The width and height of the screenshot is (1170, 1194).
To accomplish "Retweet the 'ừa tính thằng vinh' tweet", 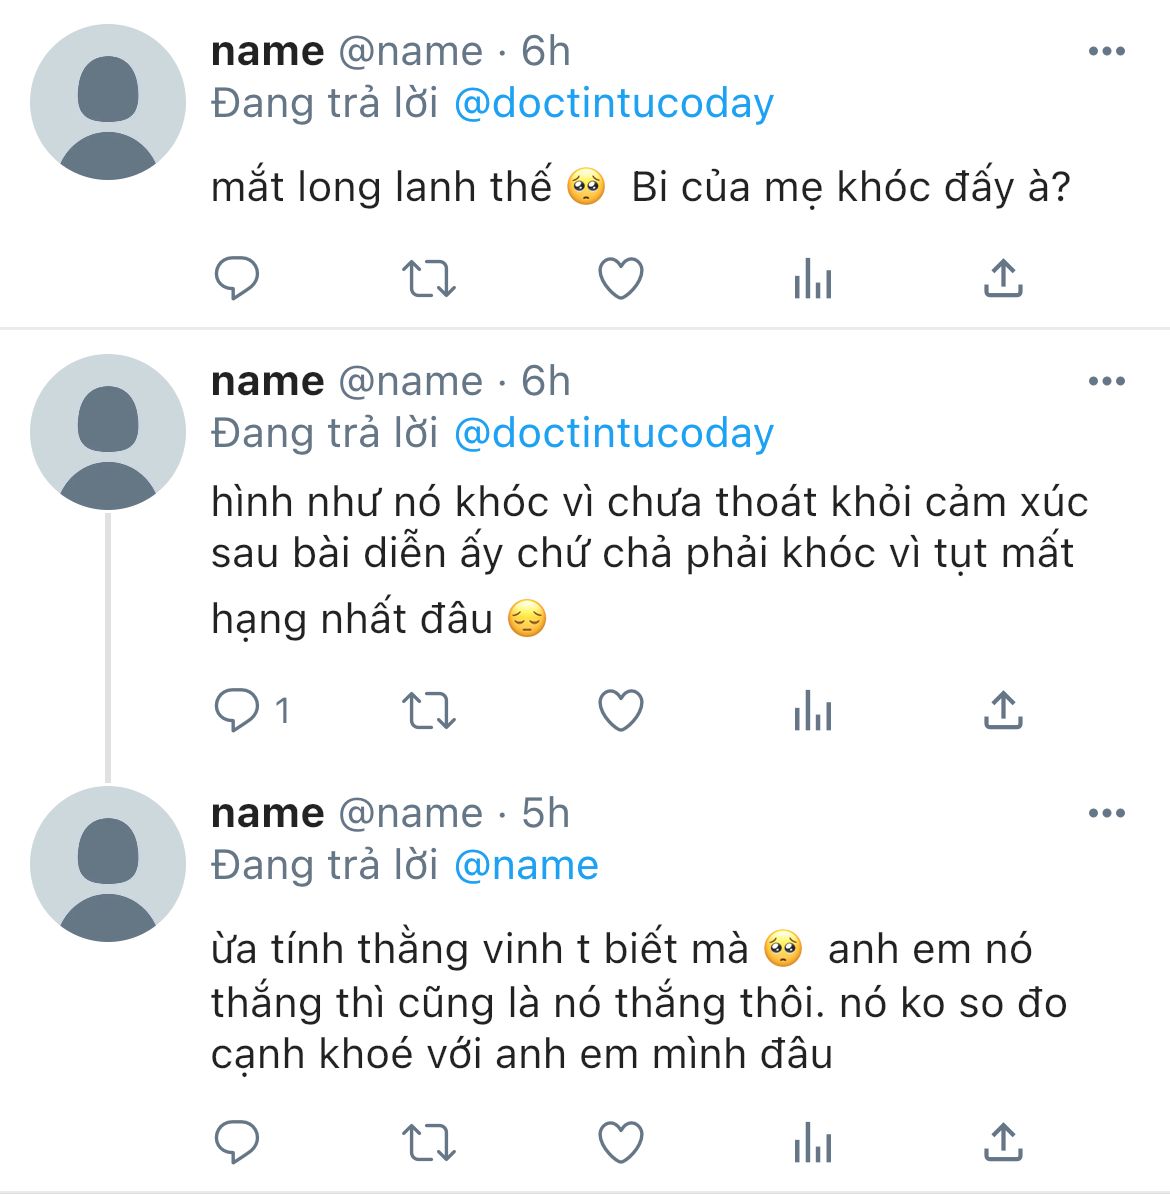I will tap(428, 1142).
